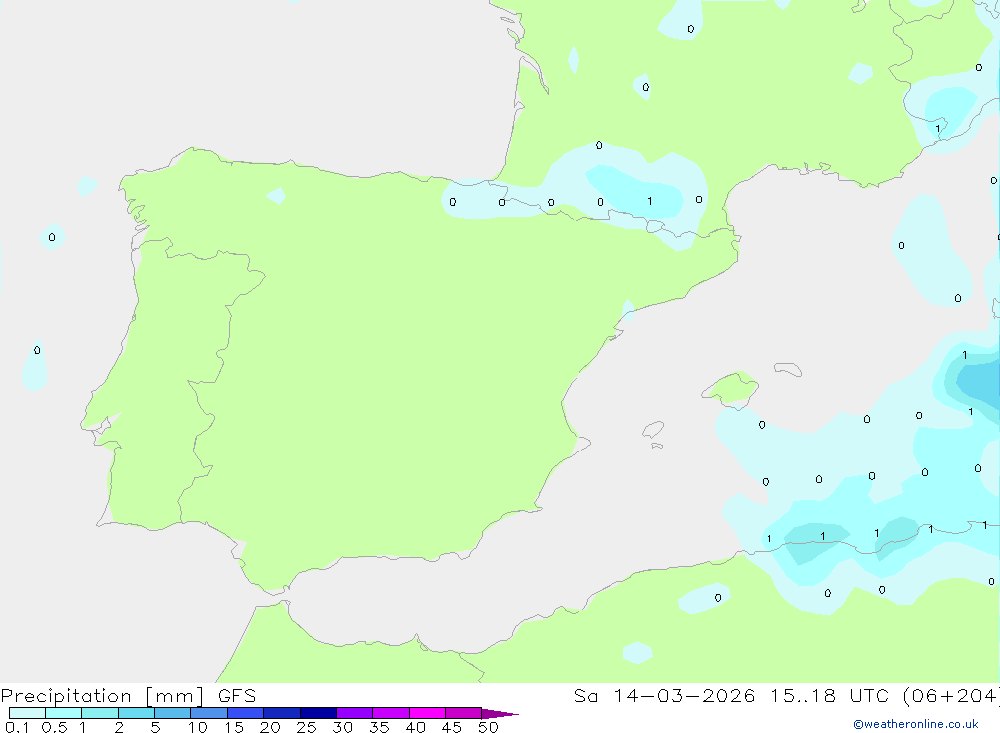Select the 40–45 mm magenta legend swatch
1000x733 pixels.
pyautogui.click(x=427, y=713)
